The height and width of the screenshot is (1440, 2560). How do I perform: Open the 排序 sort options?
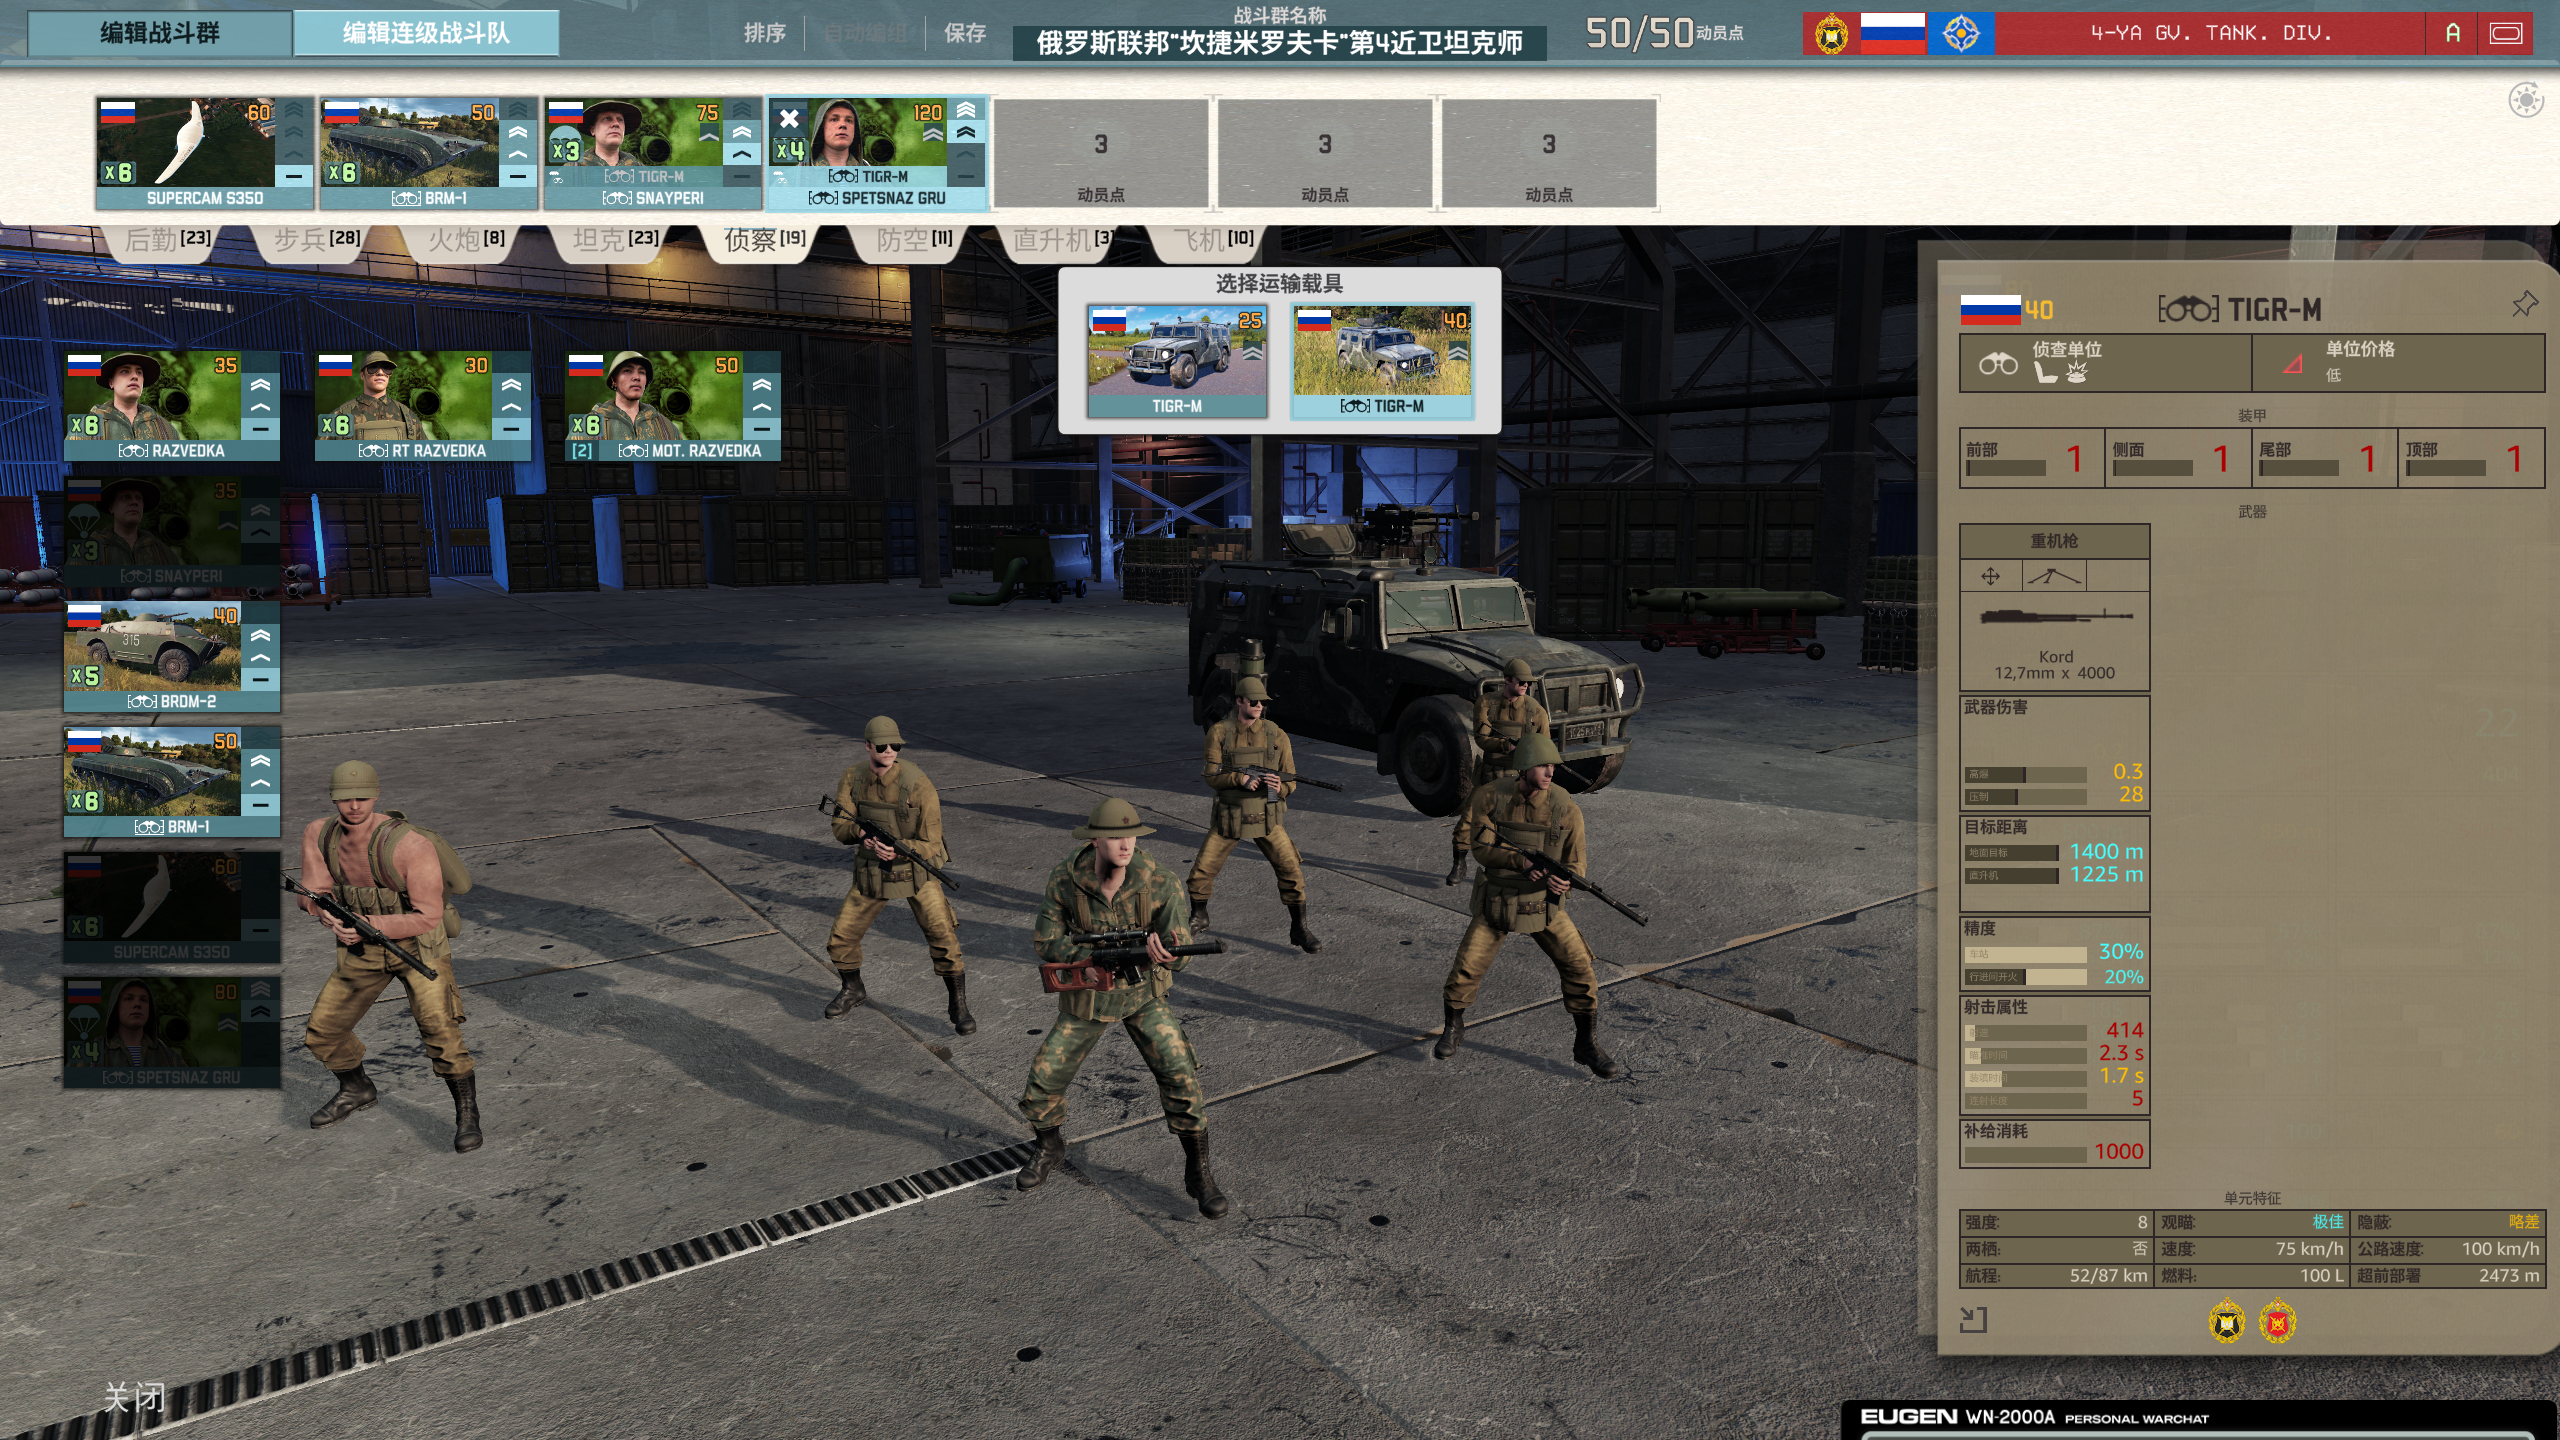pyautogui.click(x=764, y=33)
